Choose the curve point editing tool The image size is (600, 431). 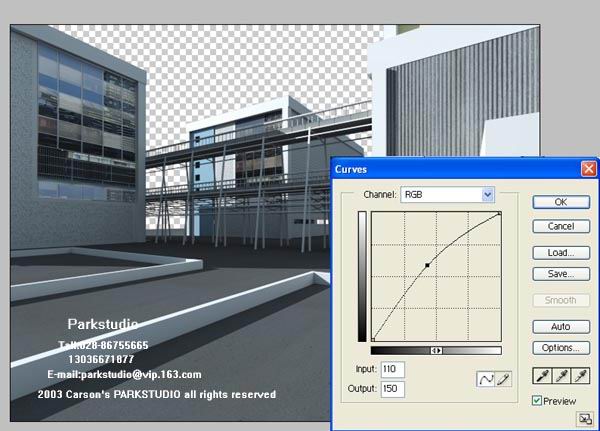tap(486, 379)
